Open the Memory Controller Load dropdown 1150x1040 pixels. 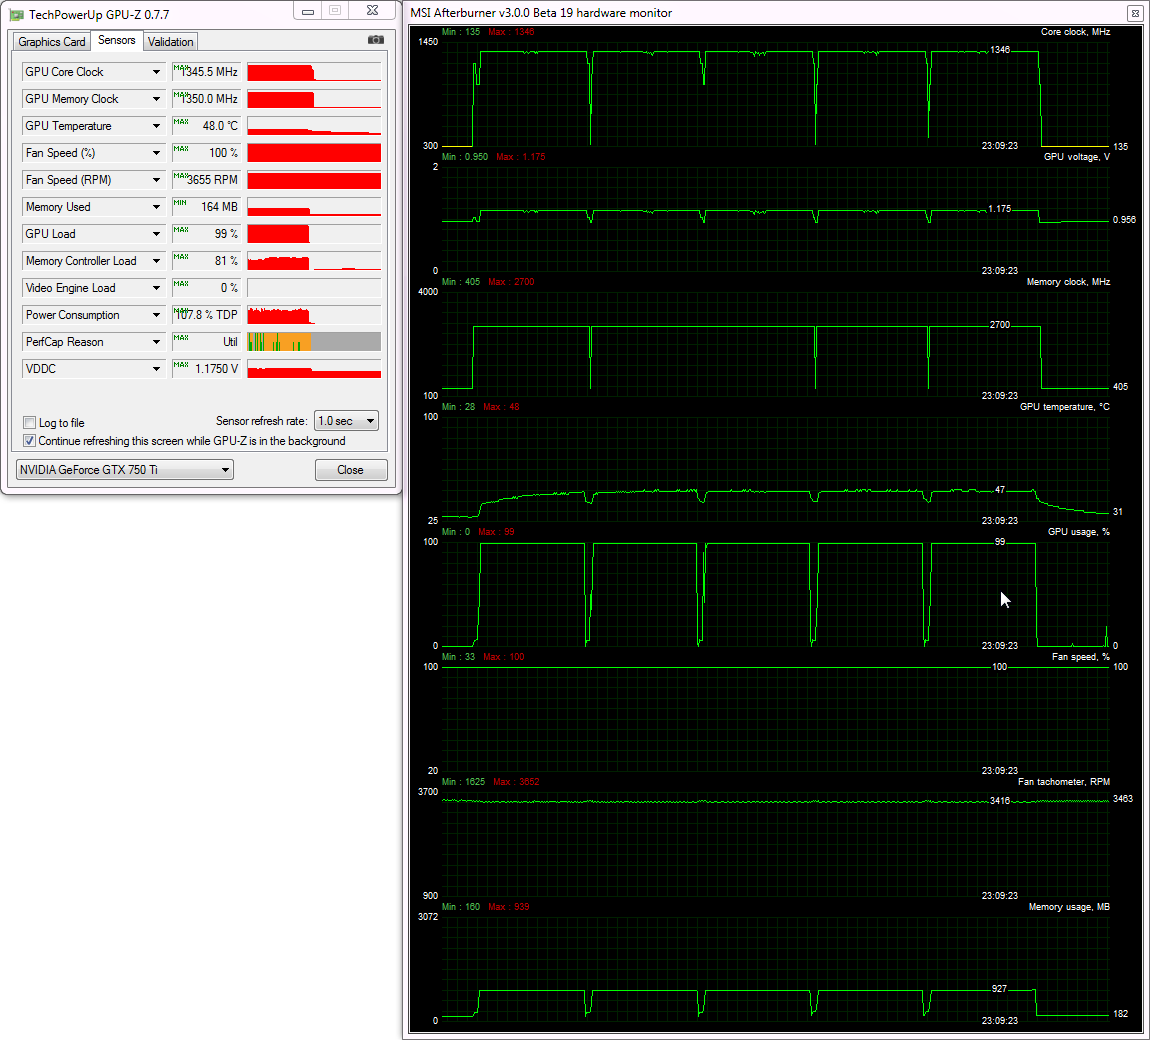tap(156, 261)
